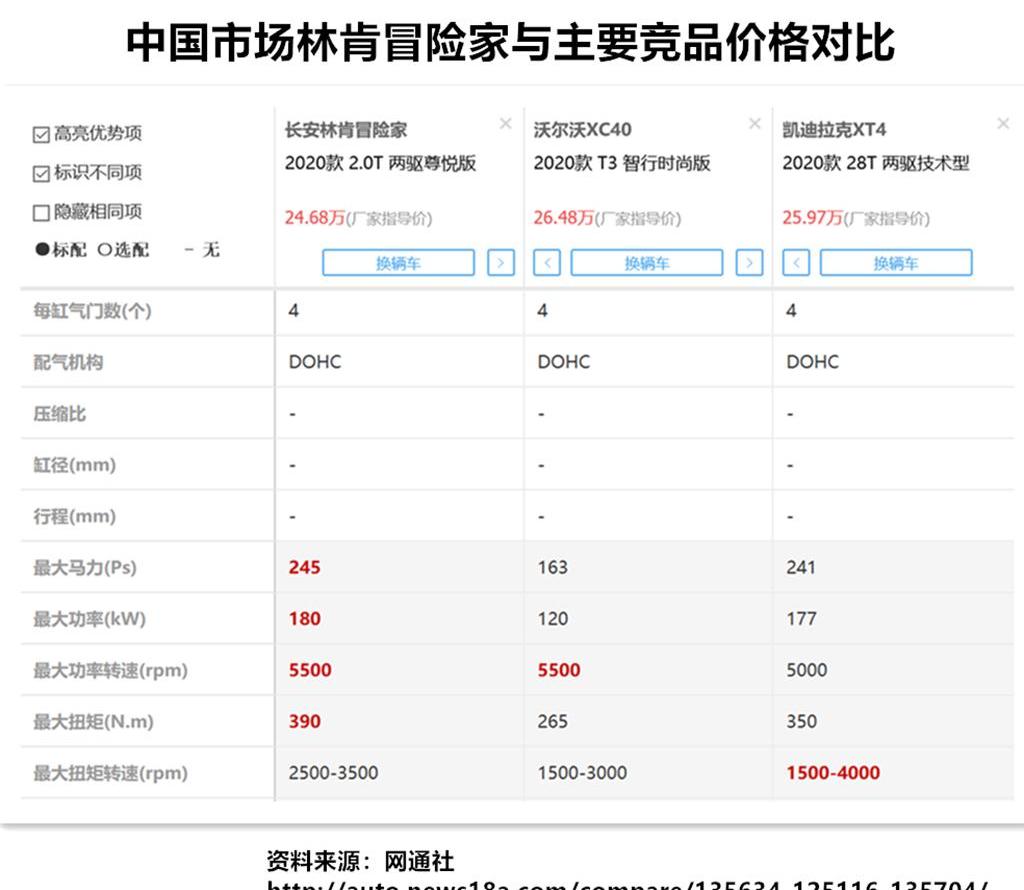
Task: Click the torque value 390
Action: coord(304,722)
